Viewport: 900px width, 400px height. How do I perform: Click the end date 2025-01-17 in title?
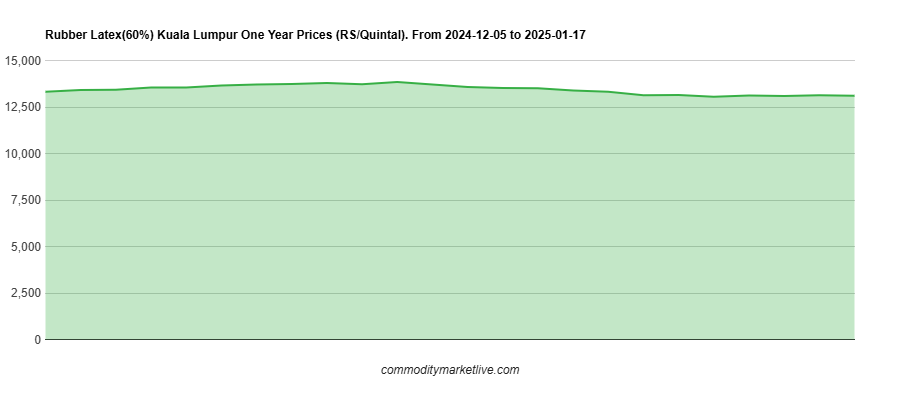pyautogui.click(x=555, y=35)
